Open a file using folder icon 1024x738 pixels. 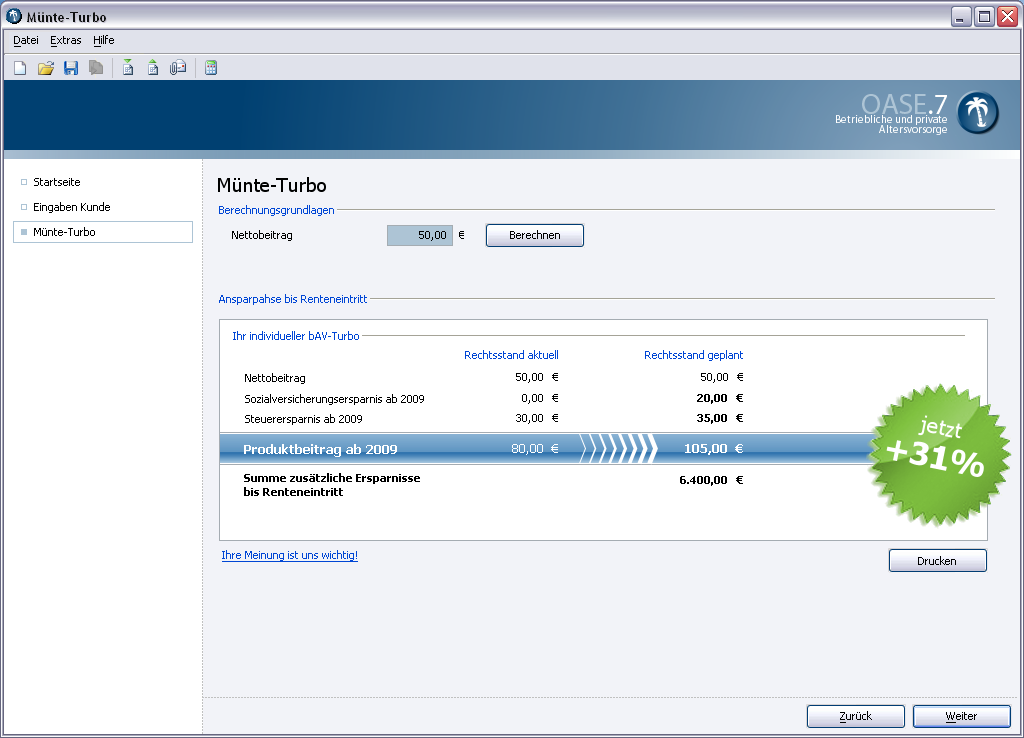point(46,68)
